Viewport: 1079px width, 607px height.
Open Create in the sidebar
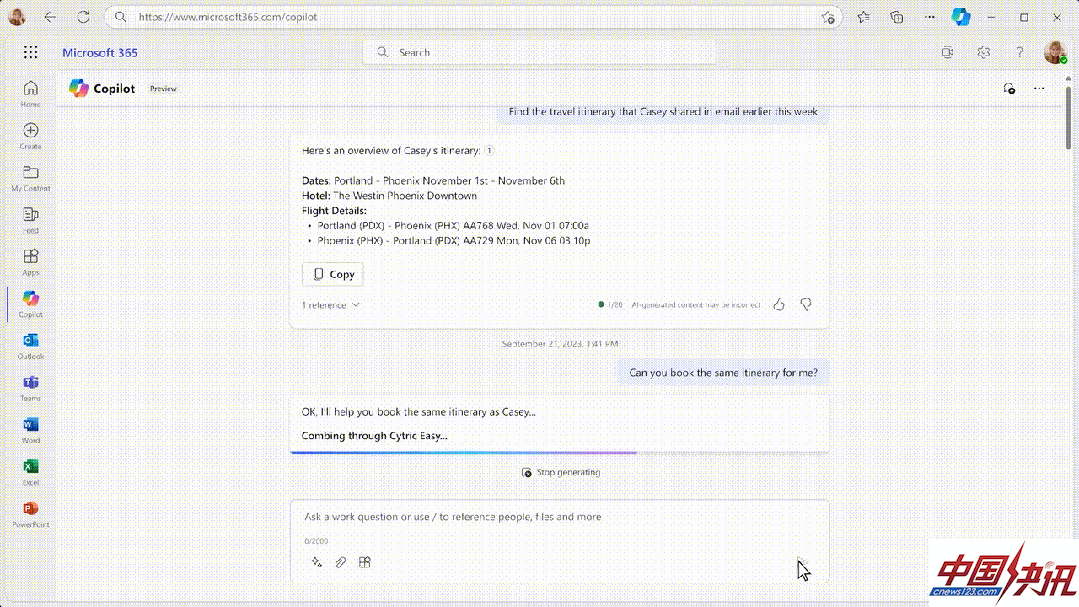(x=30, y=136)
